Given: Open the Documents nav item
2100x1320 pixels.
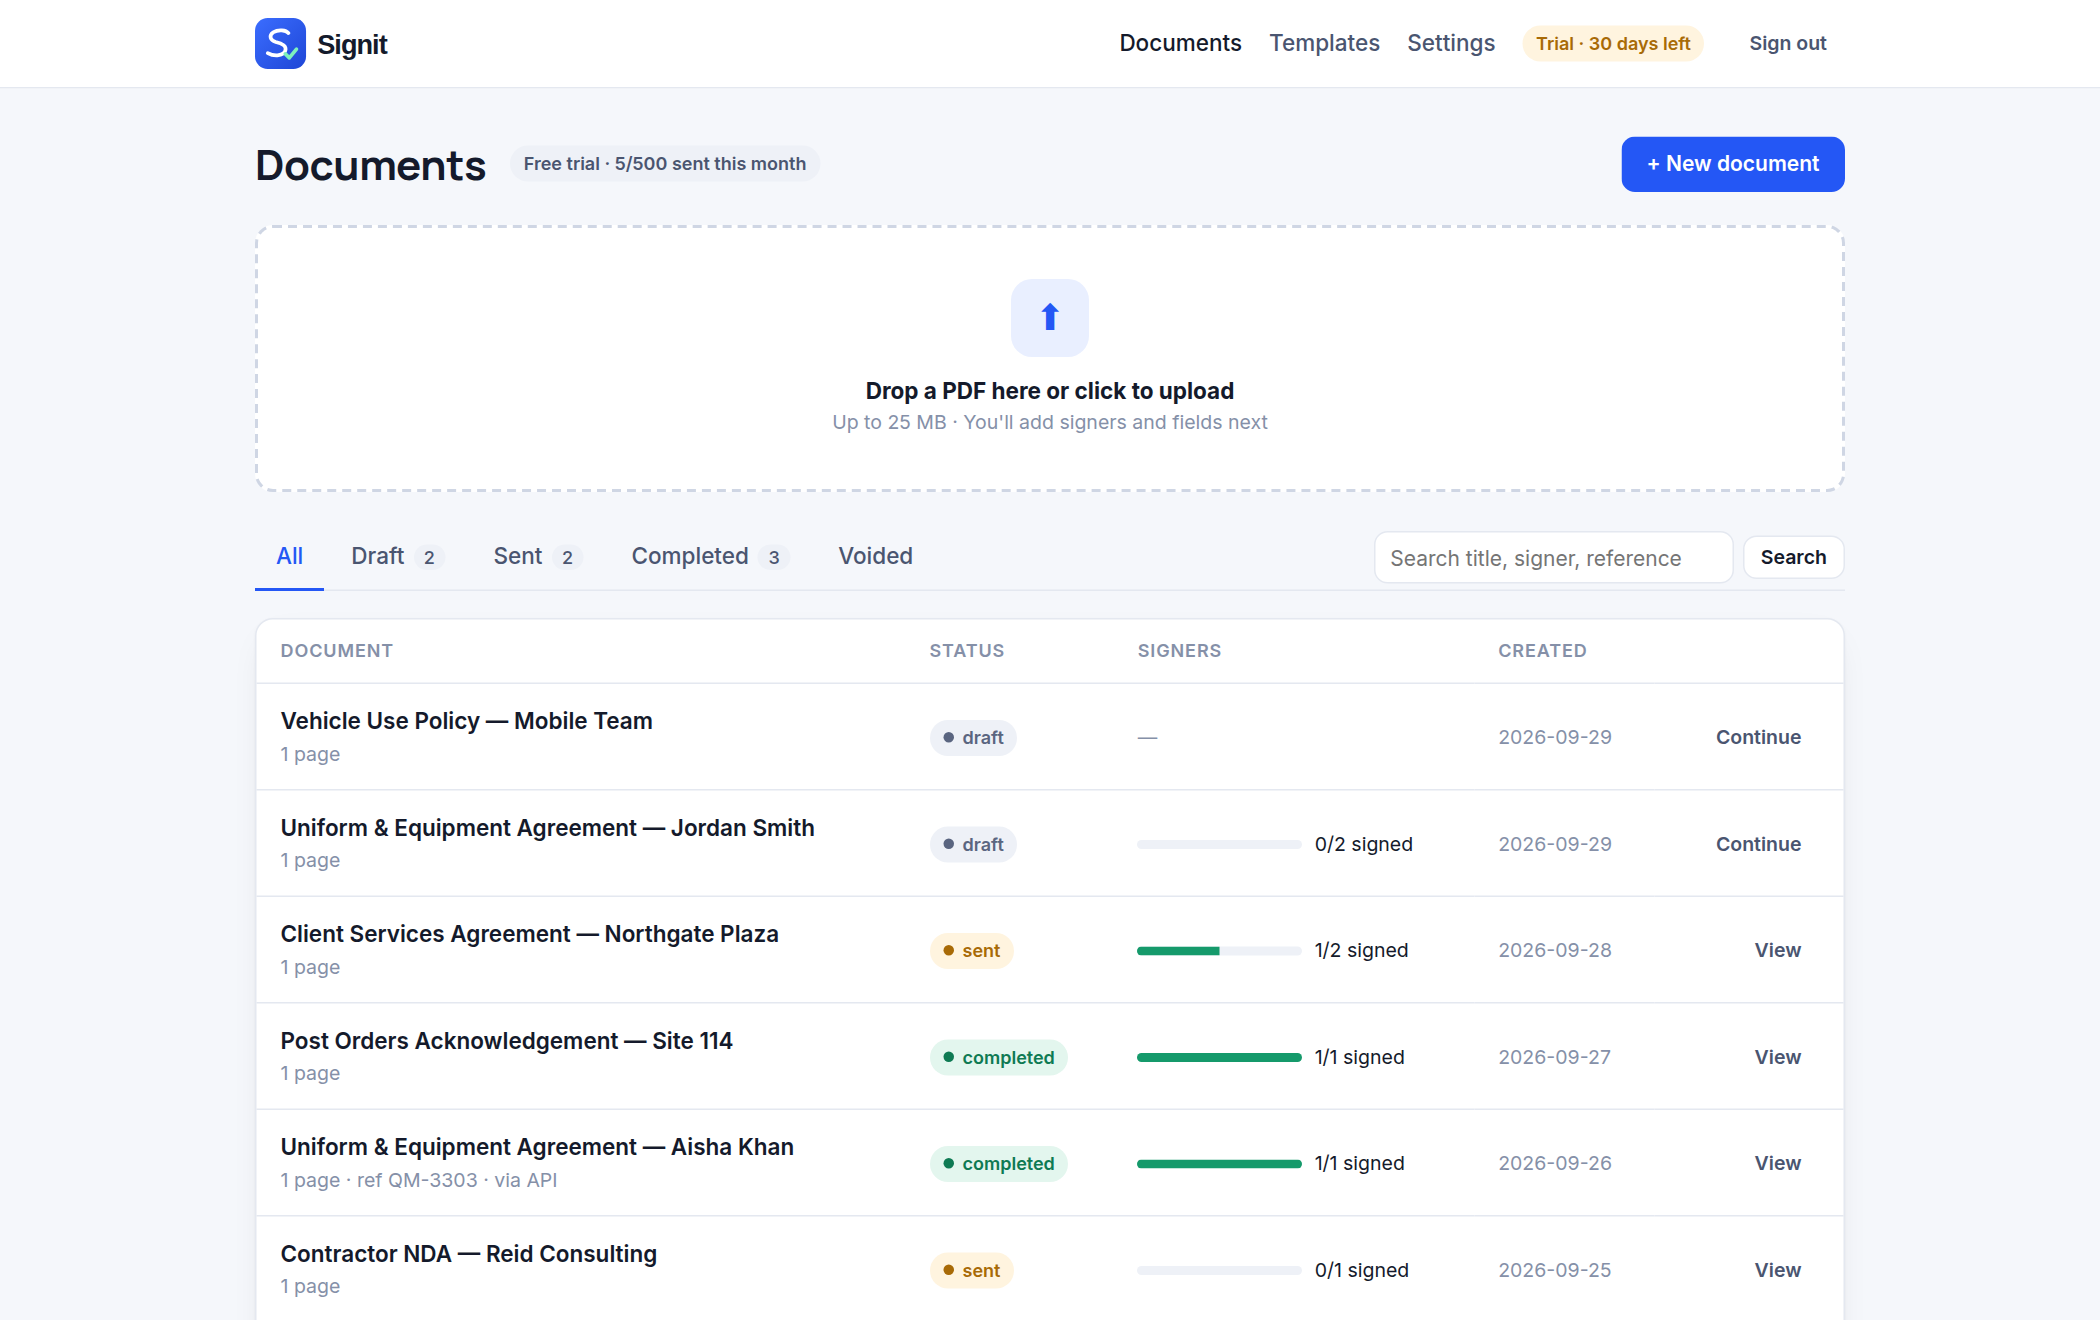Looking at the screenshot, I should [x=1180, y=43].
